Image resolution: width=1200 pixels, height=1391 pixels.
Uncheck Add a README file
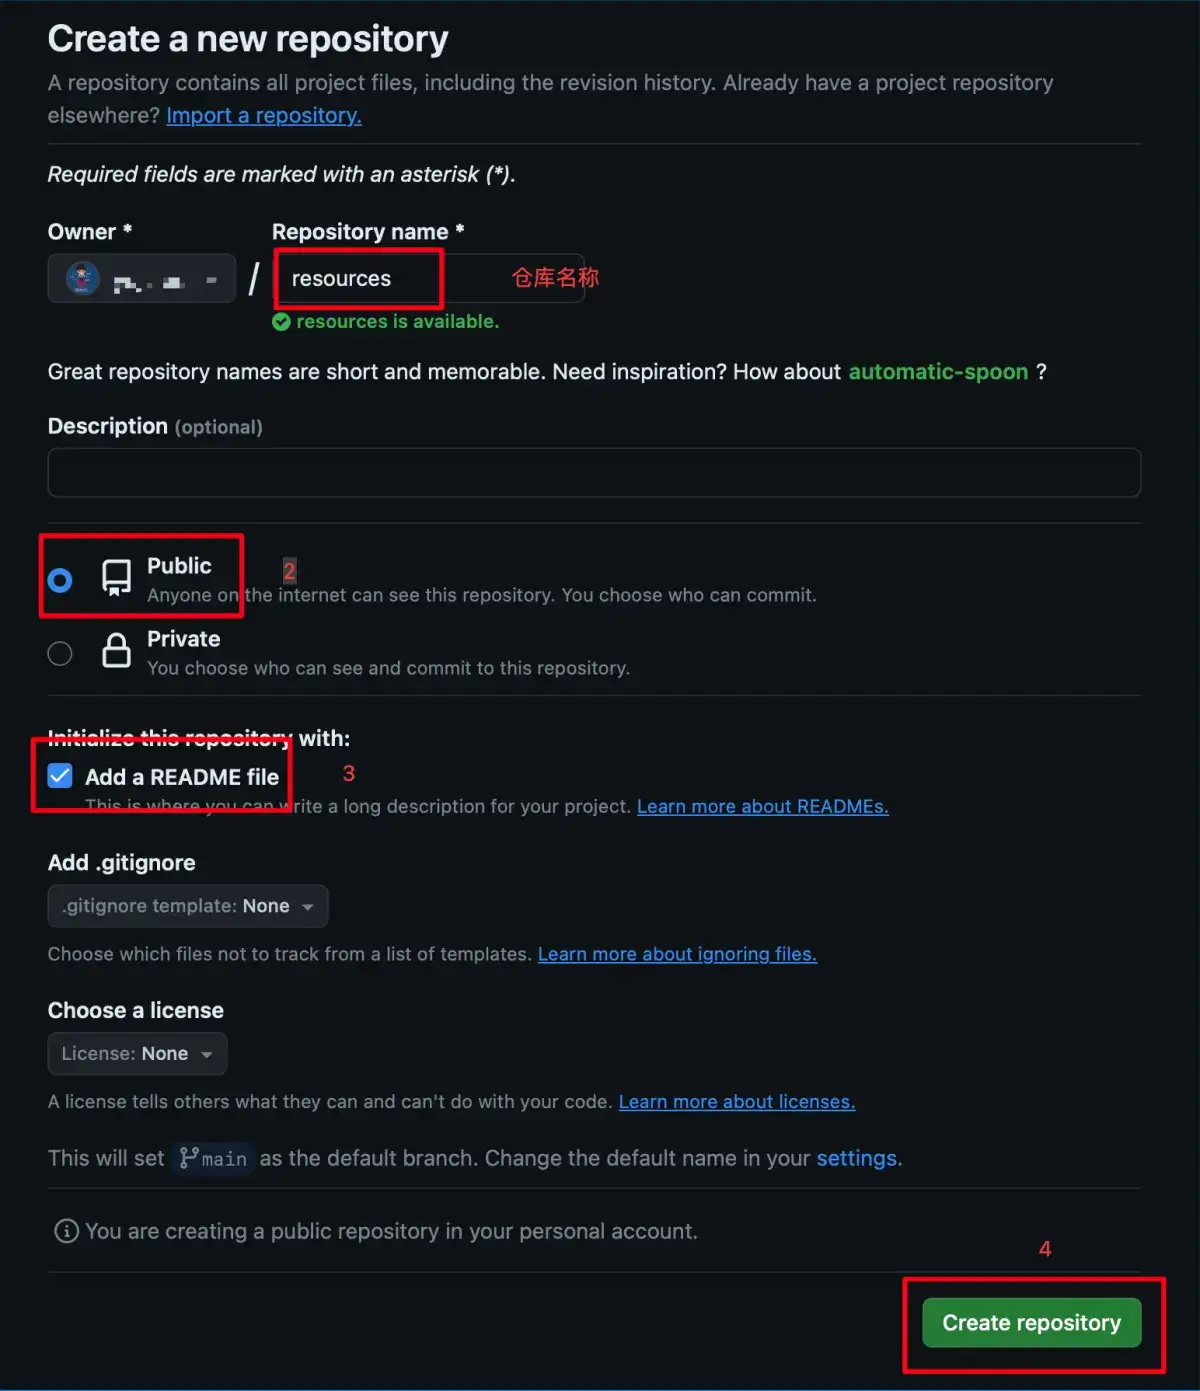click(x=59, y=775)
